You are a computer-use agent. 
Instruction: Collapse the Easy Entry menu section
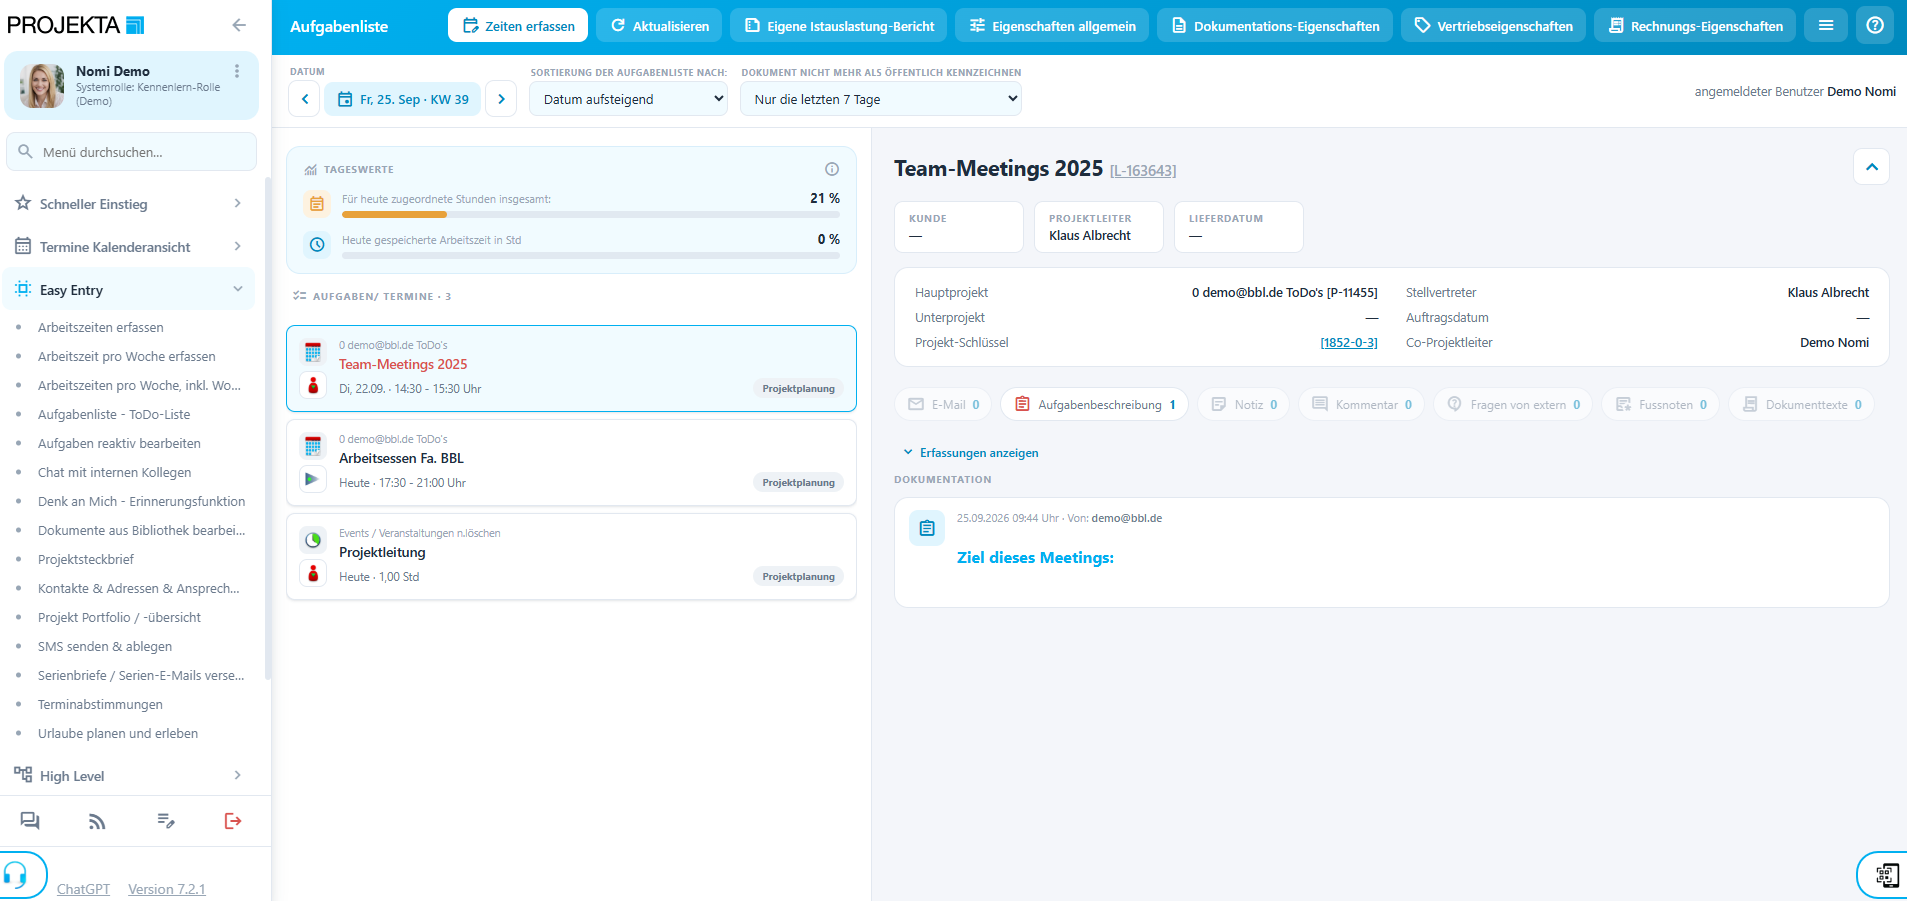(x=129, y=290)
